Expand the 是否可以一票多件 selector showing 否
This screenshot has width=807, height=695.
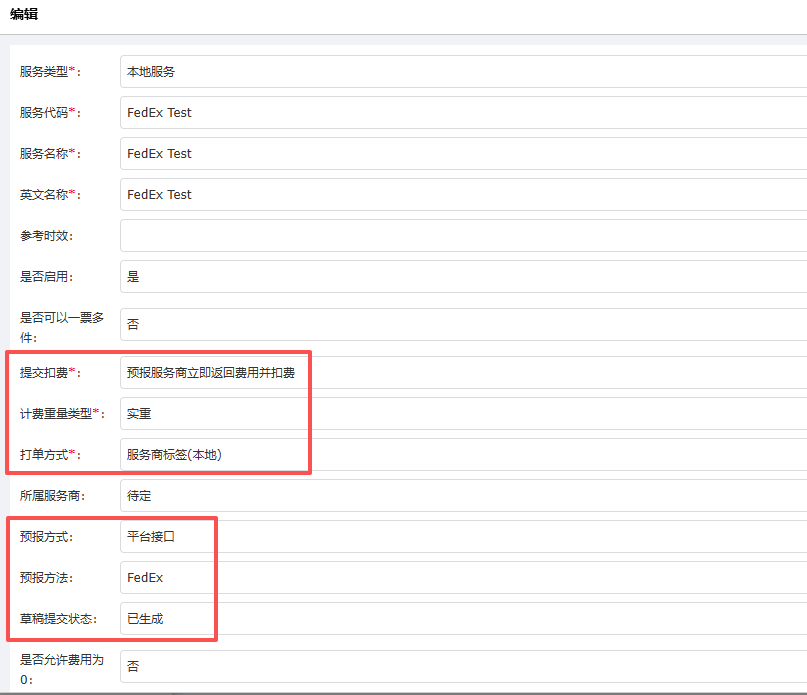[462, 325]
